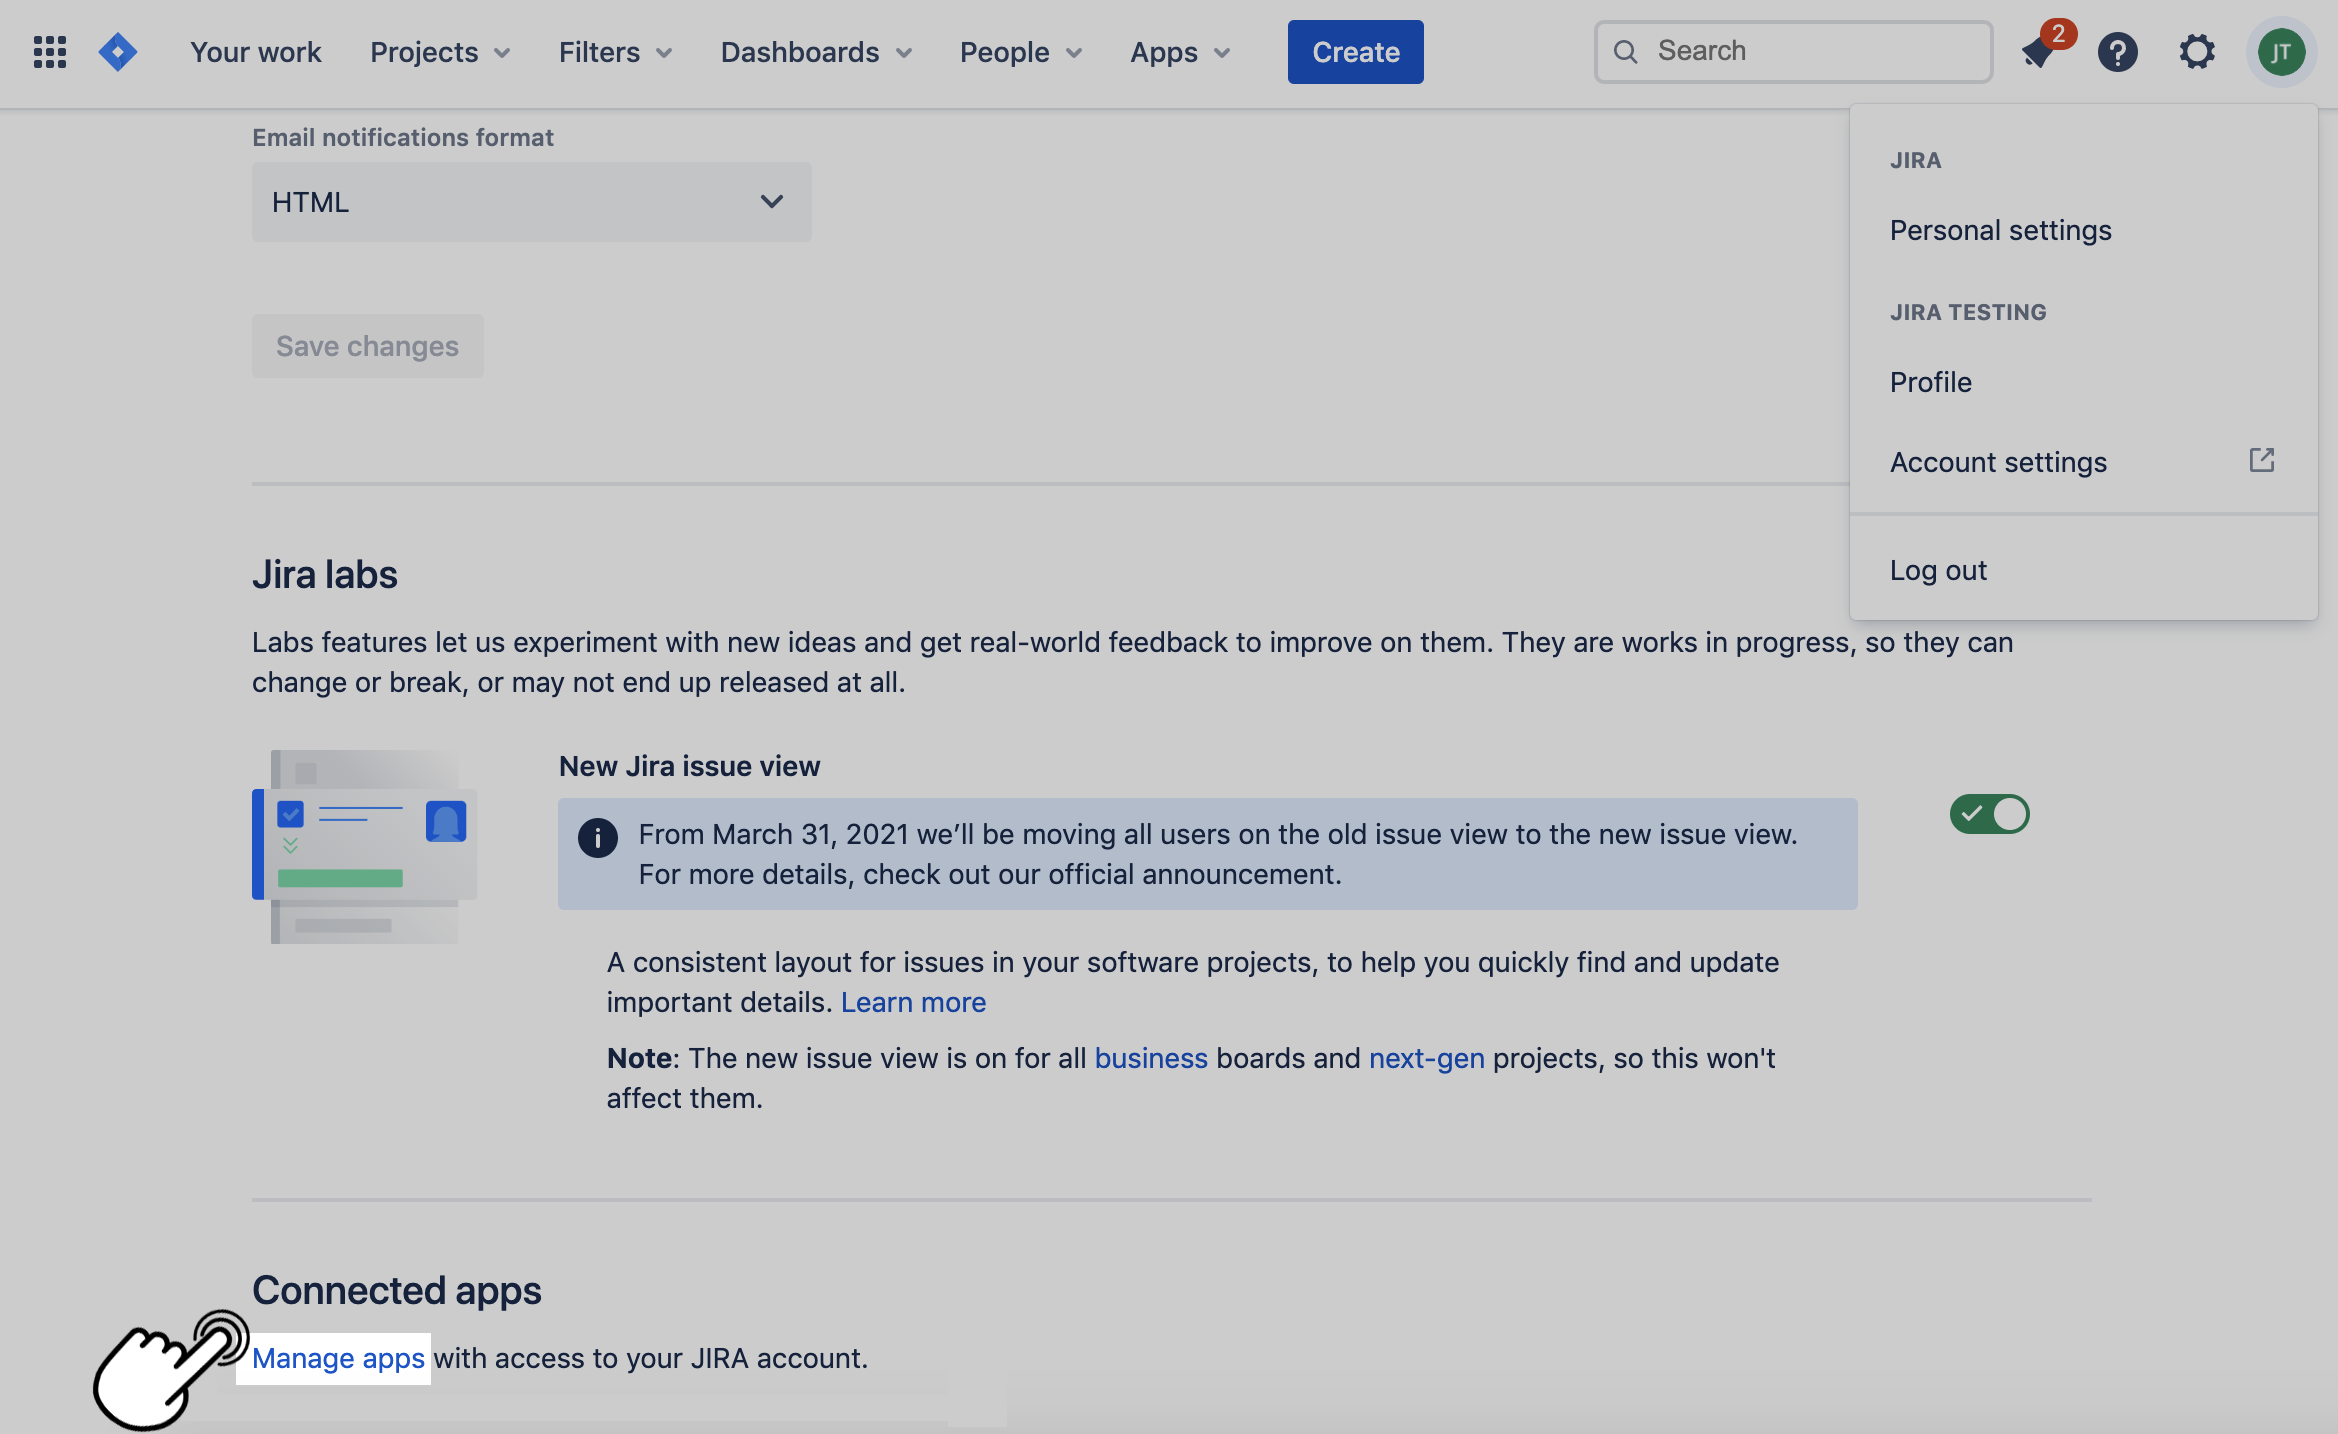Click the Create button
Image resolution: width=2338 pixels, height=1434 pixels.
1355,51
